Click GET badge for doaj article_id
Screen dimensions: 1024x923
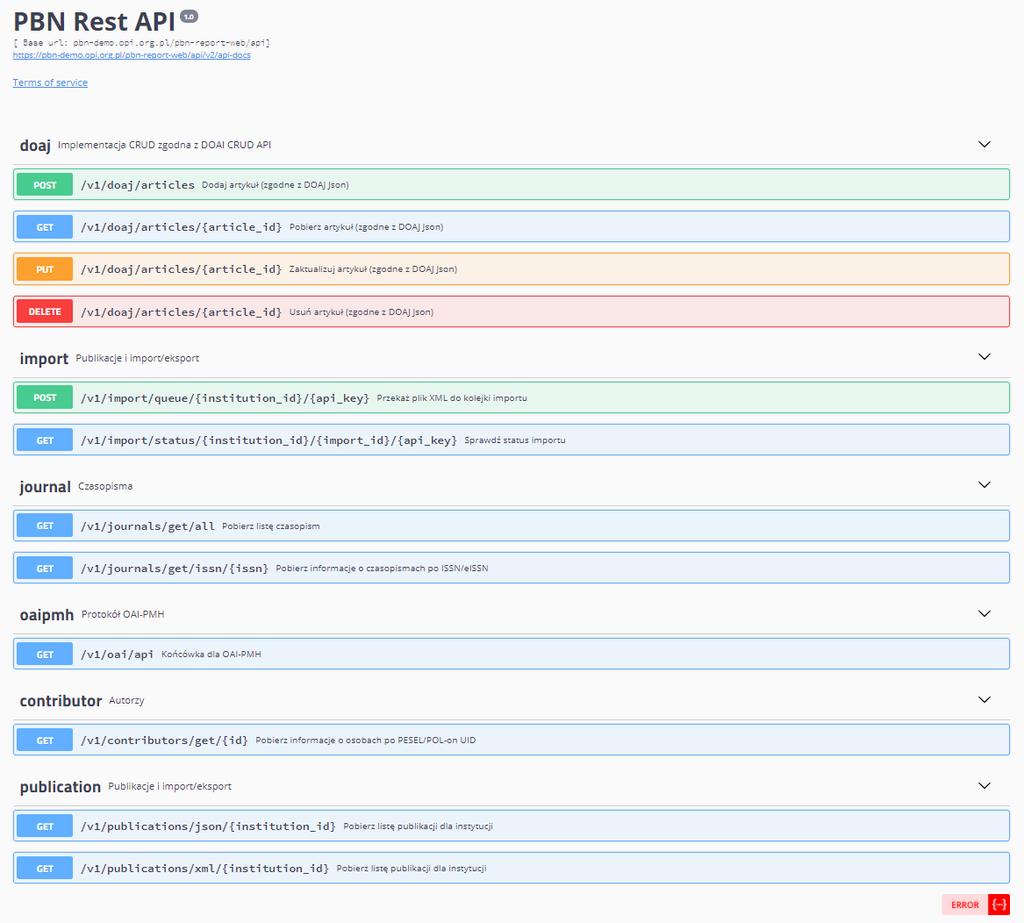[44, 227]
